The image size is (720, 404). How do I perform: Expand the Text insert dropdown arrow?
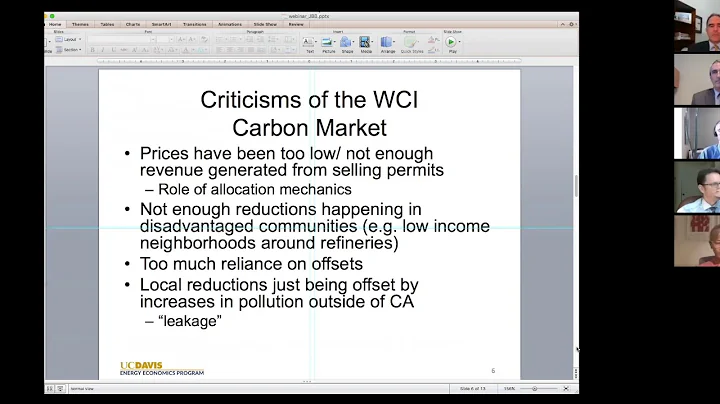[316, 42]
